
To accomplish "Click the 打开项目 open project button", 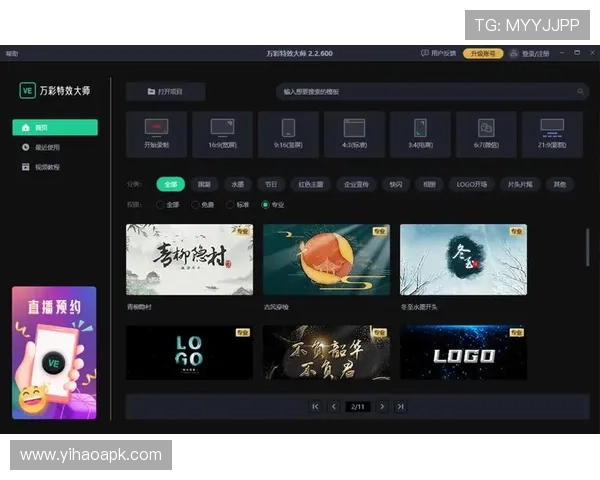I will point(165,92).
